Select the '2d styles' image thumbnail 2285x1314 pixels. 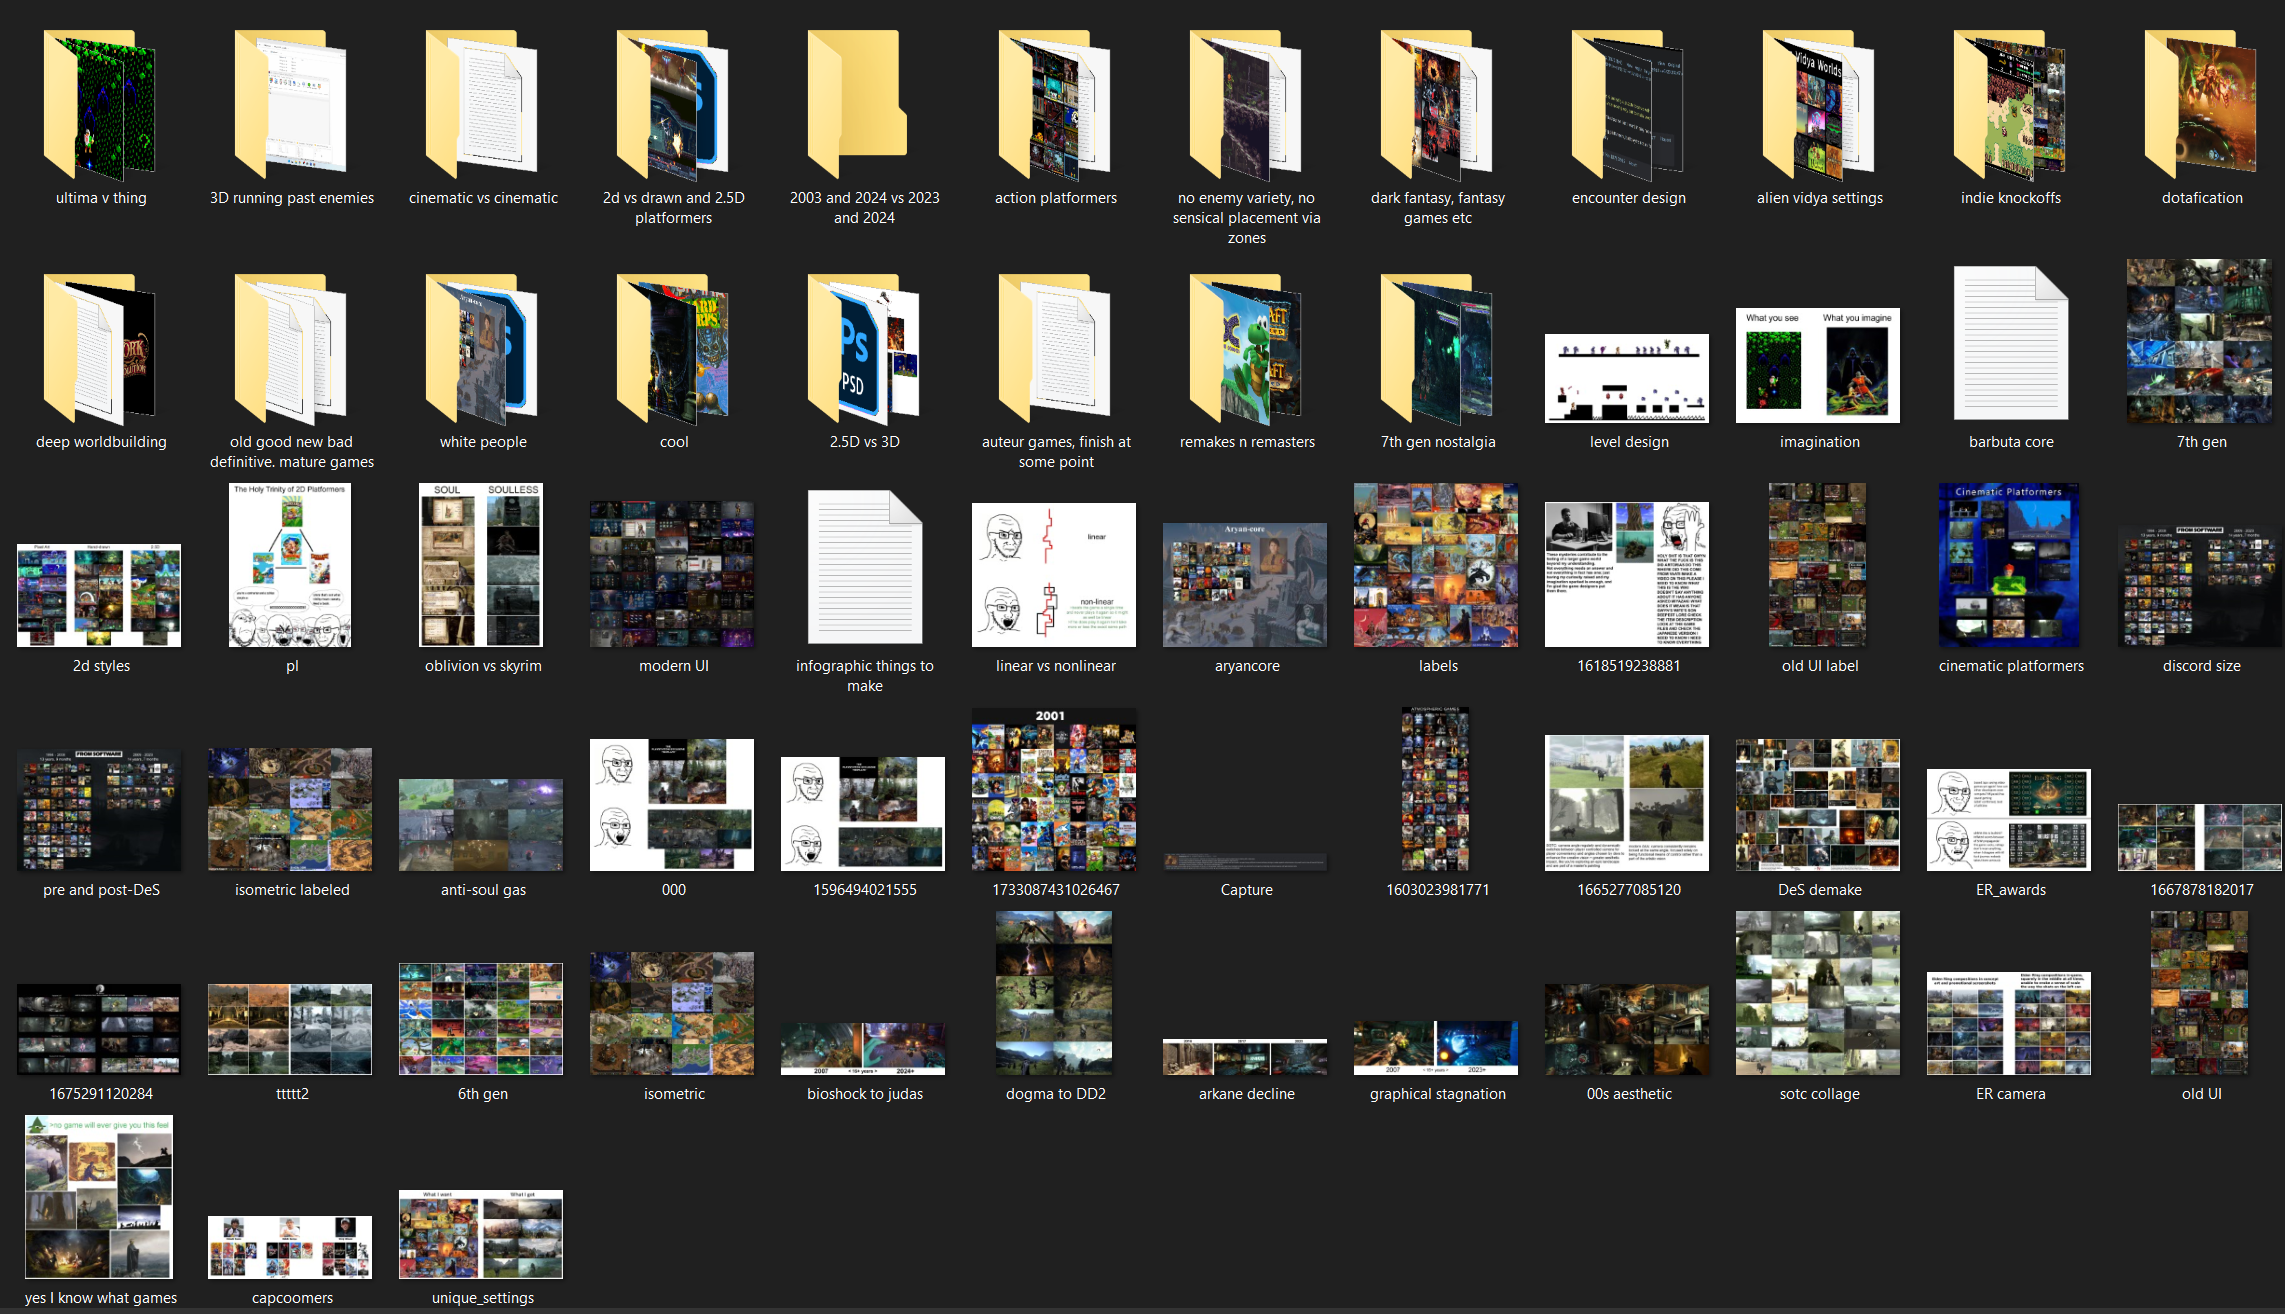(99, 595)
